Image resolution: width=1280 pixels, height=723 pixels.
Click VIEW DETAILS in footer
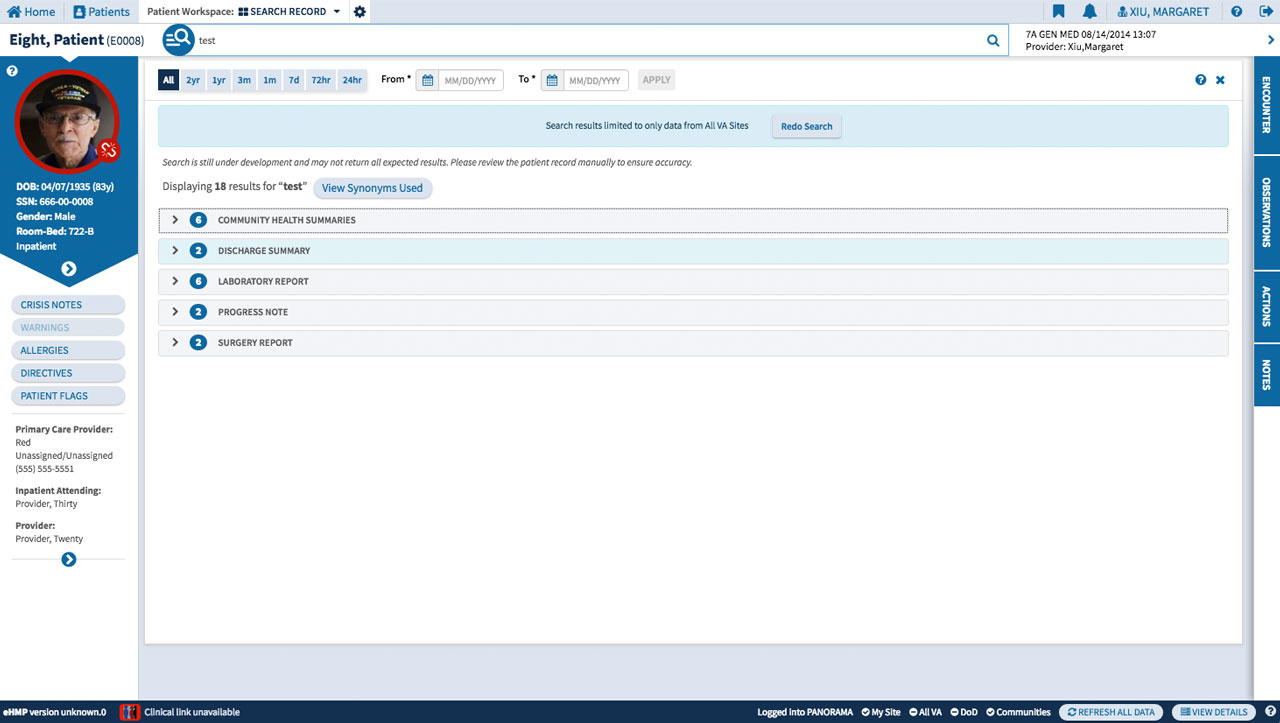tap(1214, 712)
